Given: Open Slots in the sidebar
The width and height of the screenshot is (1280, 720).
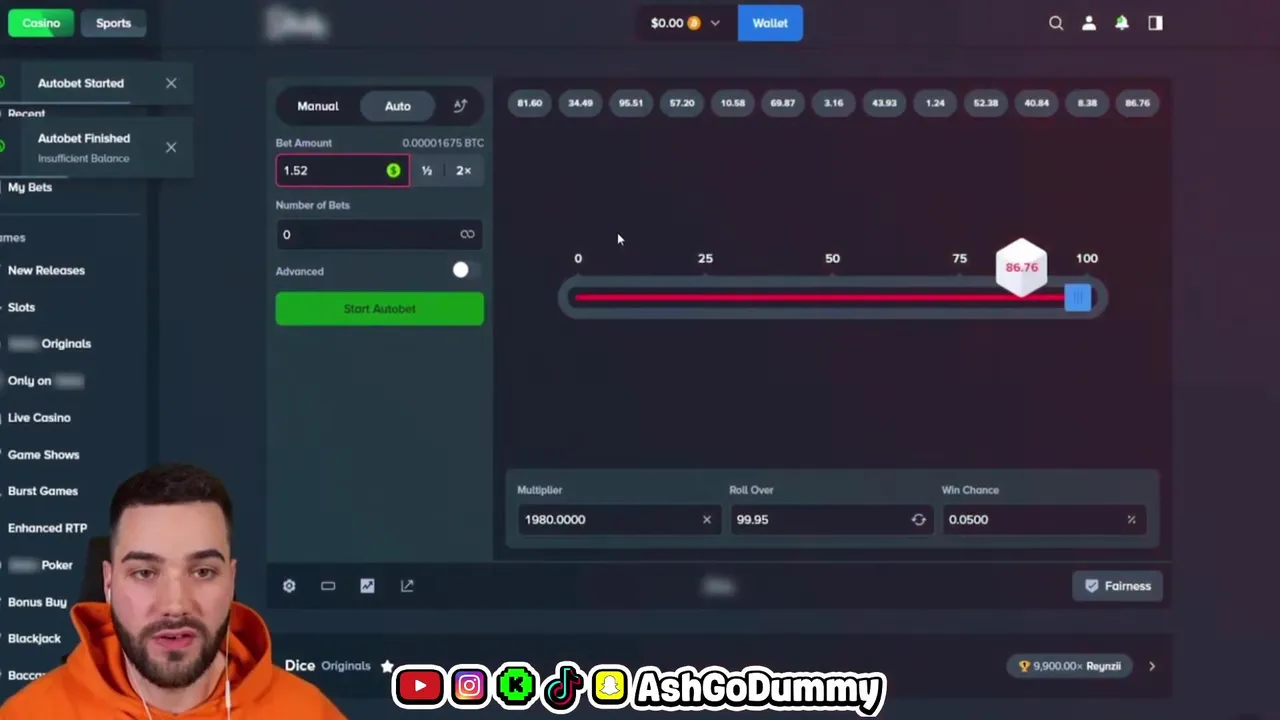Looking at the screenshot, I should click(x=21, y=307).
